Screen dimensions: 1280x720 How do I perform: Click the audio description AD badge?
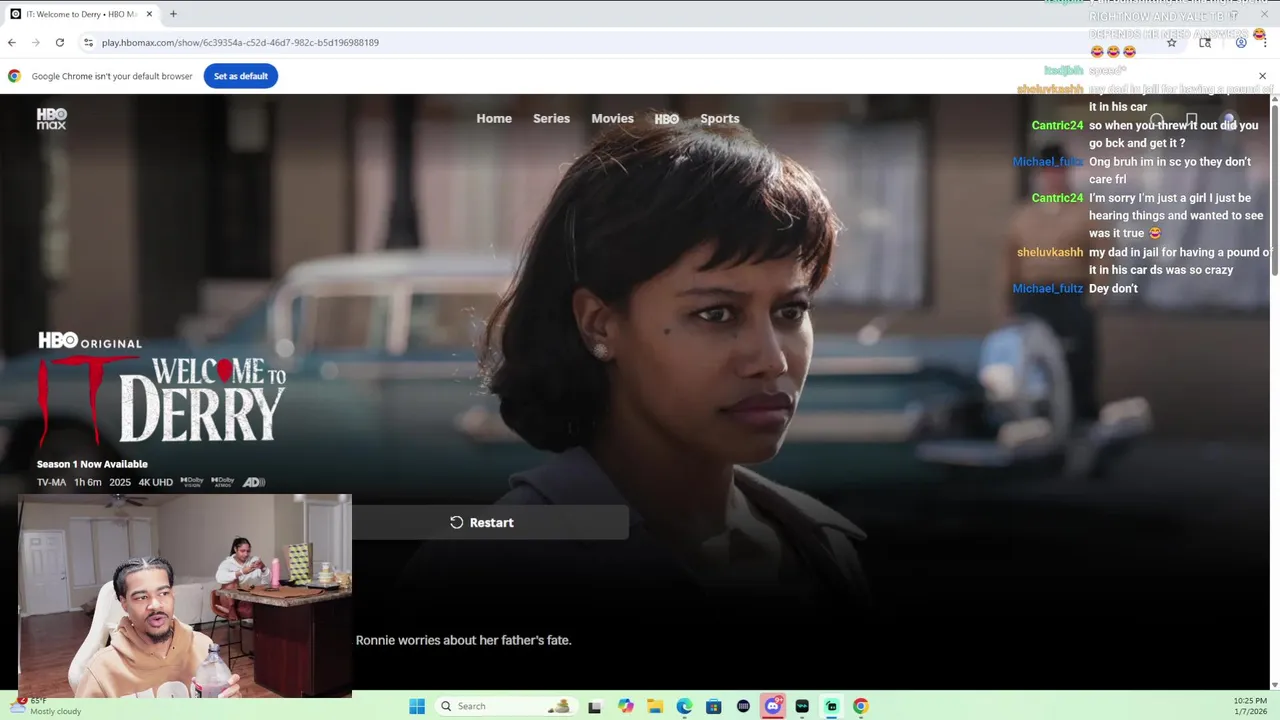point(254,482)
